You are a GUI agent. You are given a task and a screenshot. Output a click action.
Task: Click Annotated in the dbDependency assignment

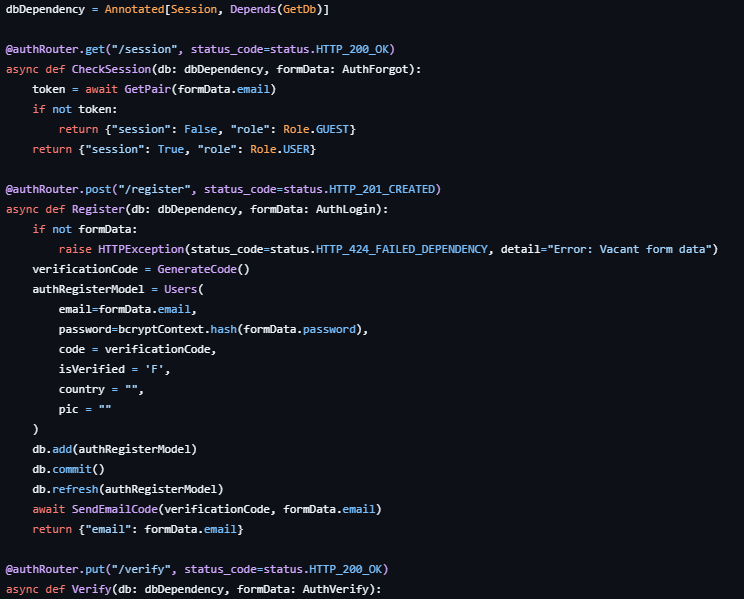(134, 9)
